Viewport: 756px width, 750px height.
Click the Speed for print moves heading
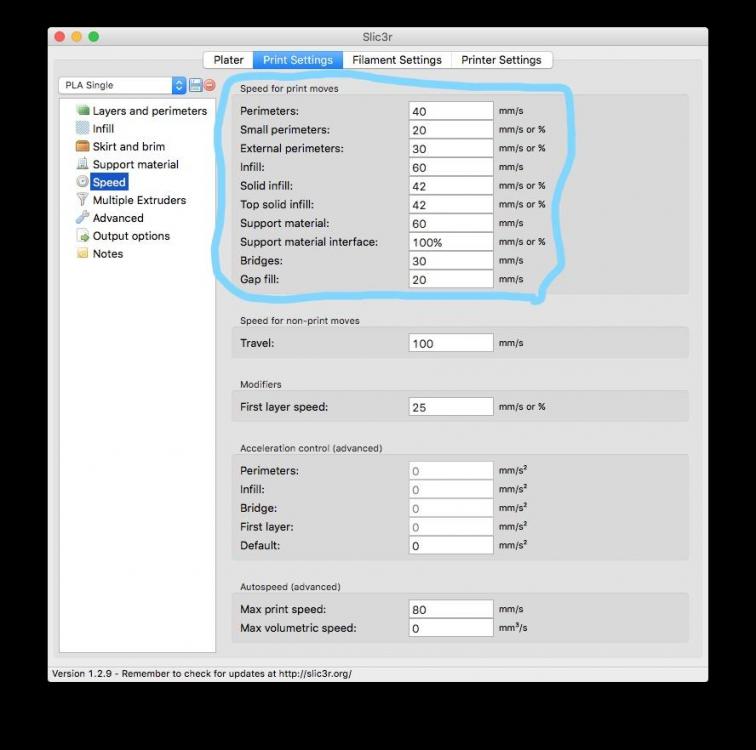[x=289, y=89]
